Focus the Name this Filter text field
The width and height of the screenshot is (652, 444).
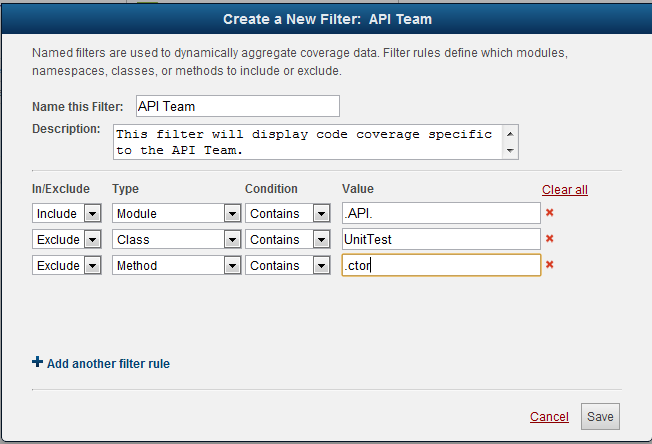pos(236,106)
